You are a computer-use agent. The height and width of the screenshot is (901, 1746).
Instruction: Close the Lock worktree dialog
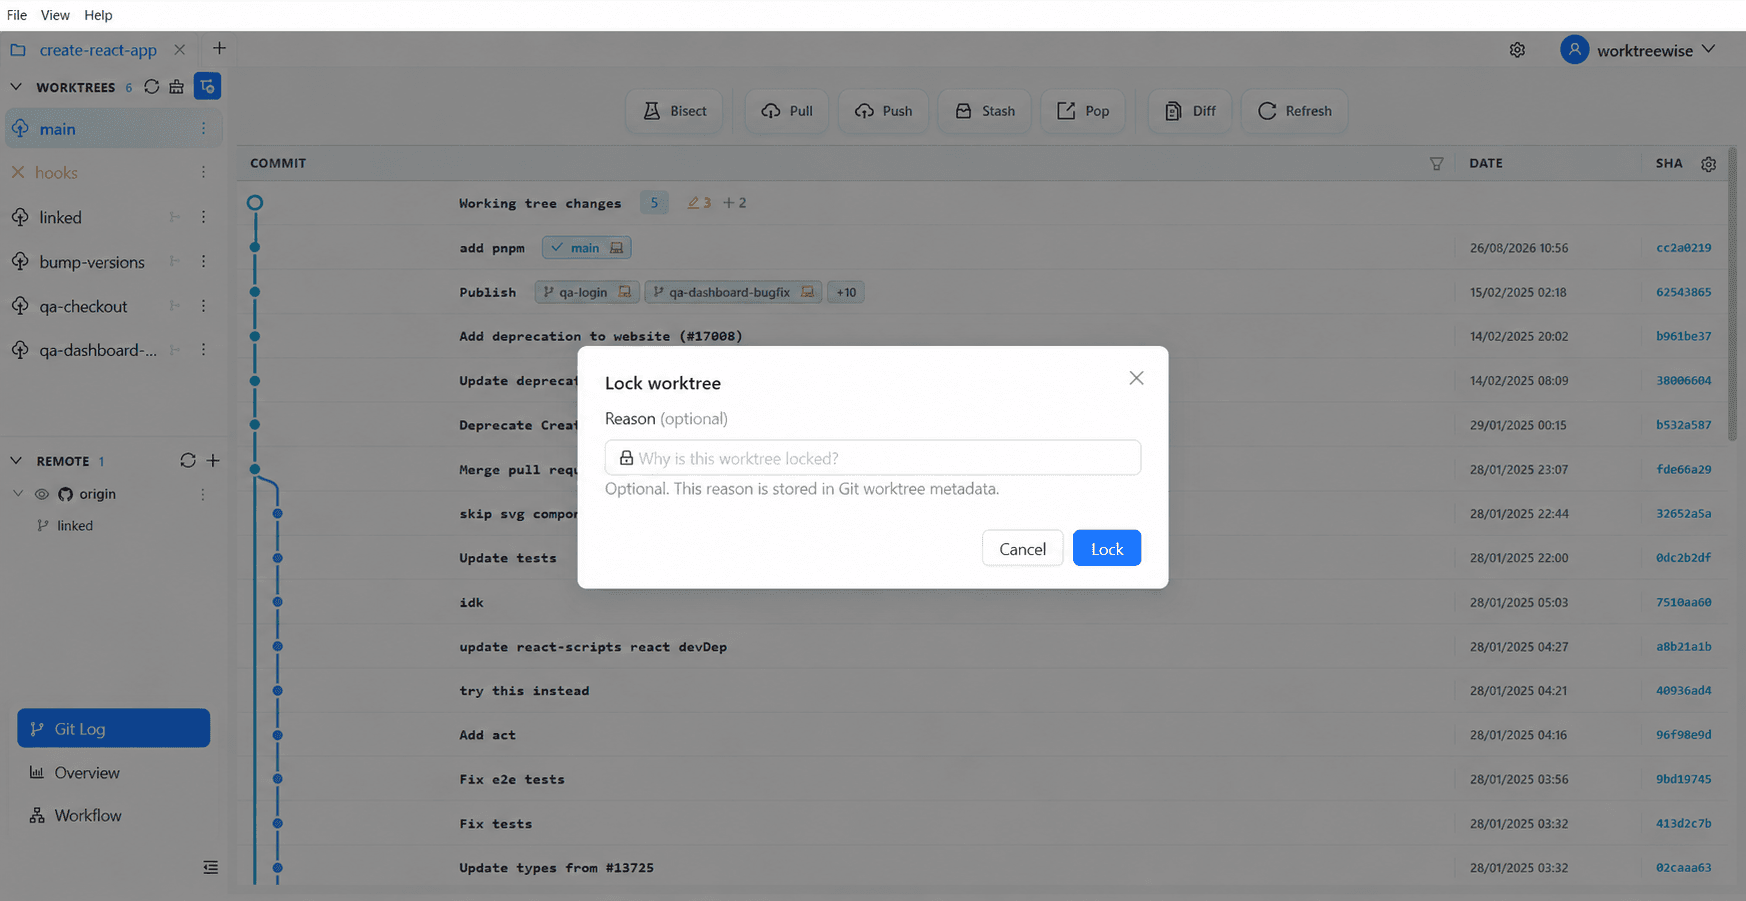1136,378
